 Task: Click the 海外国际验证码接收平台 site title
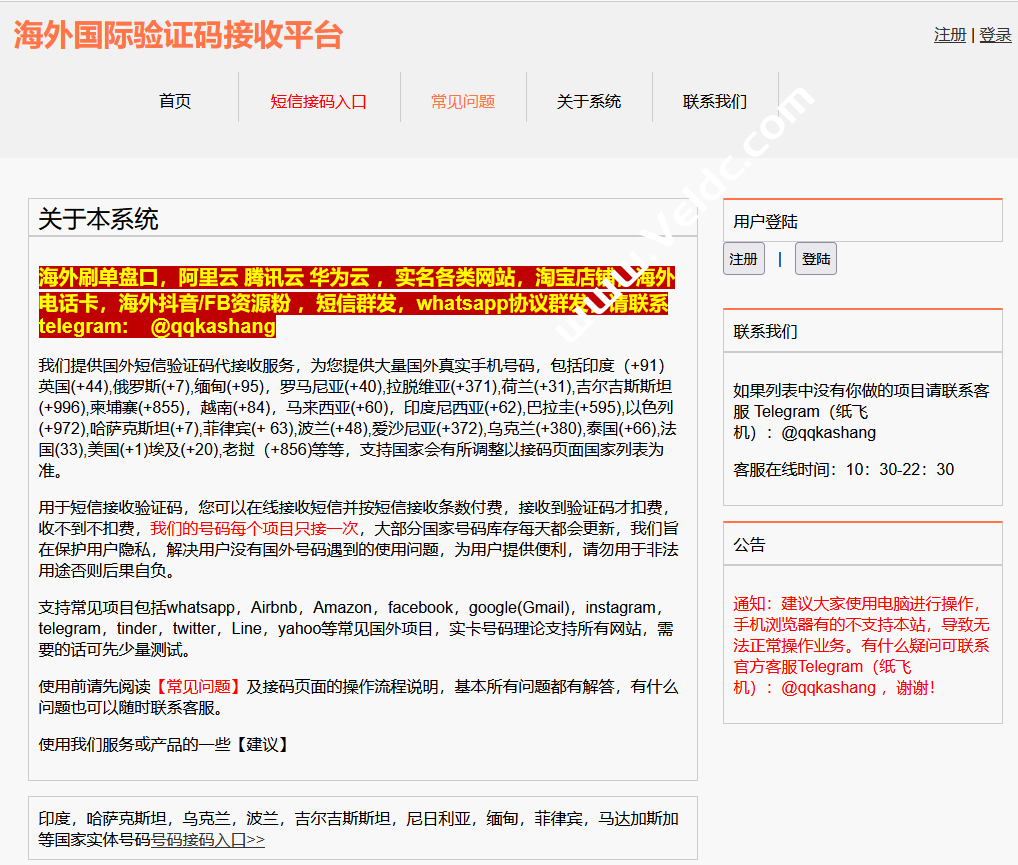click(178, 35)
